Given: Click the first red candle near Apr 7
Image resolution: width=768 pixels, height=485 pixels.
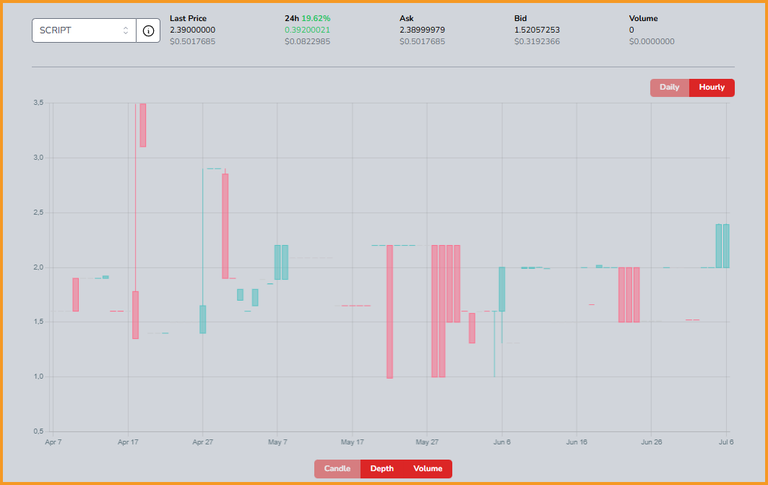Looking at the screenshot, I should click(x=76, y=294).
